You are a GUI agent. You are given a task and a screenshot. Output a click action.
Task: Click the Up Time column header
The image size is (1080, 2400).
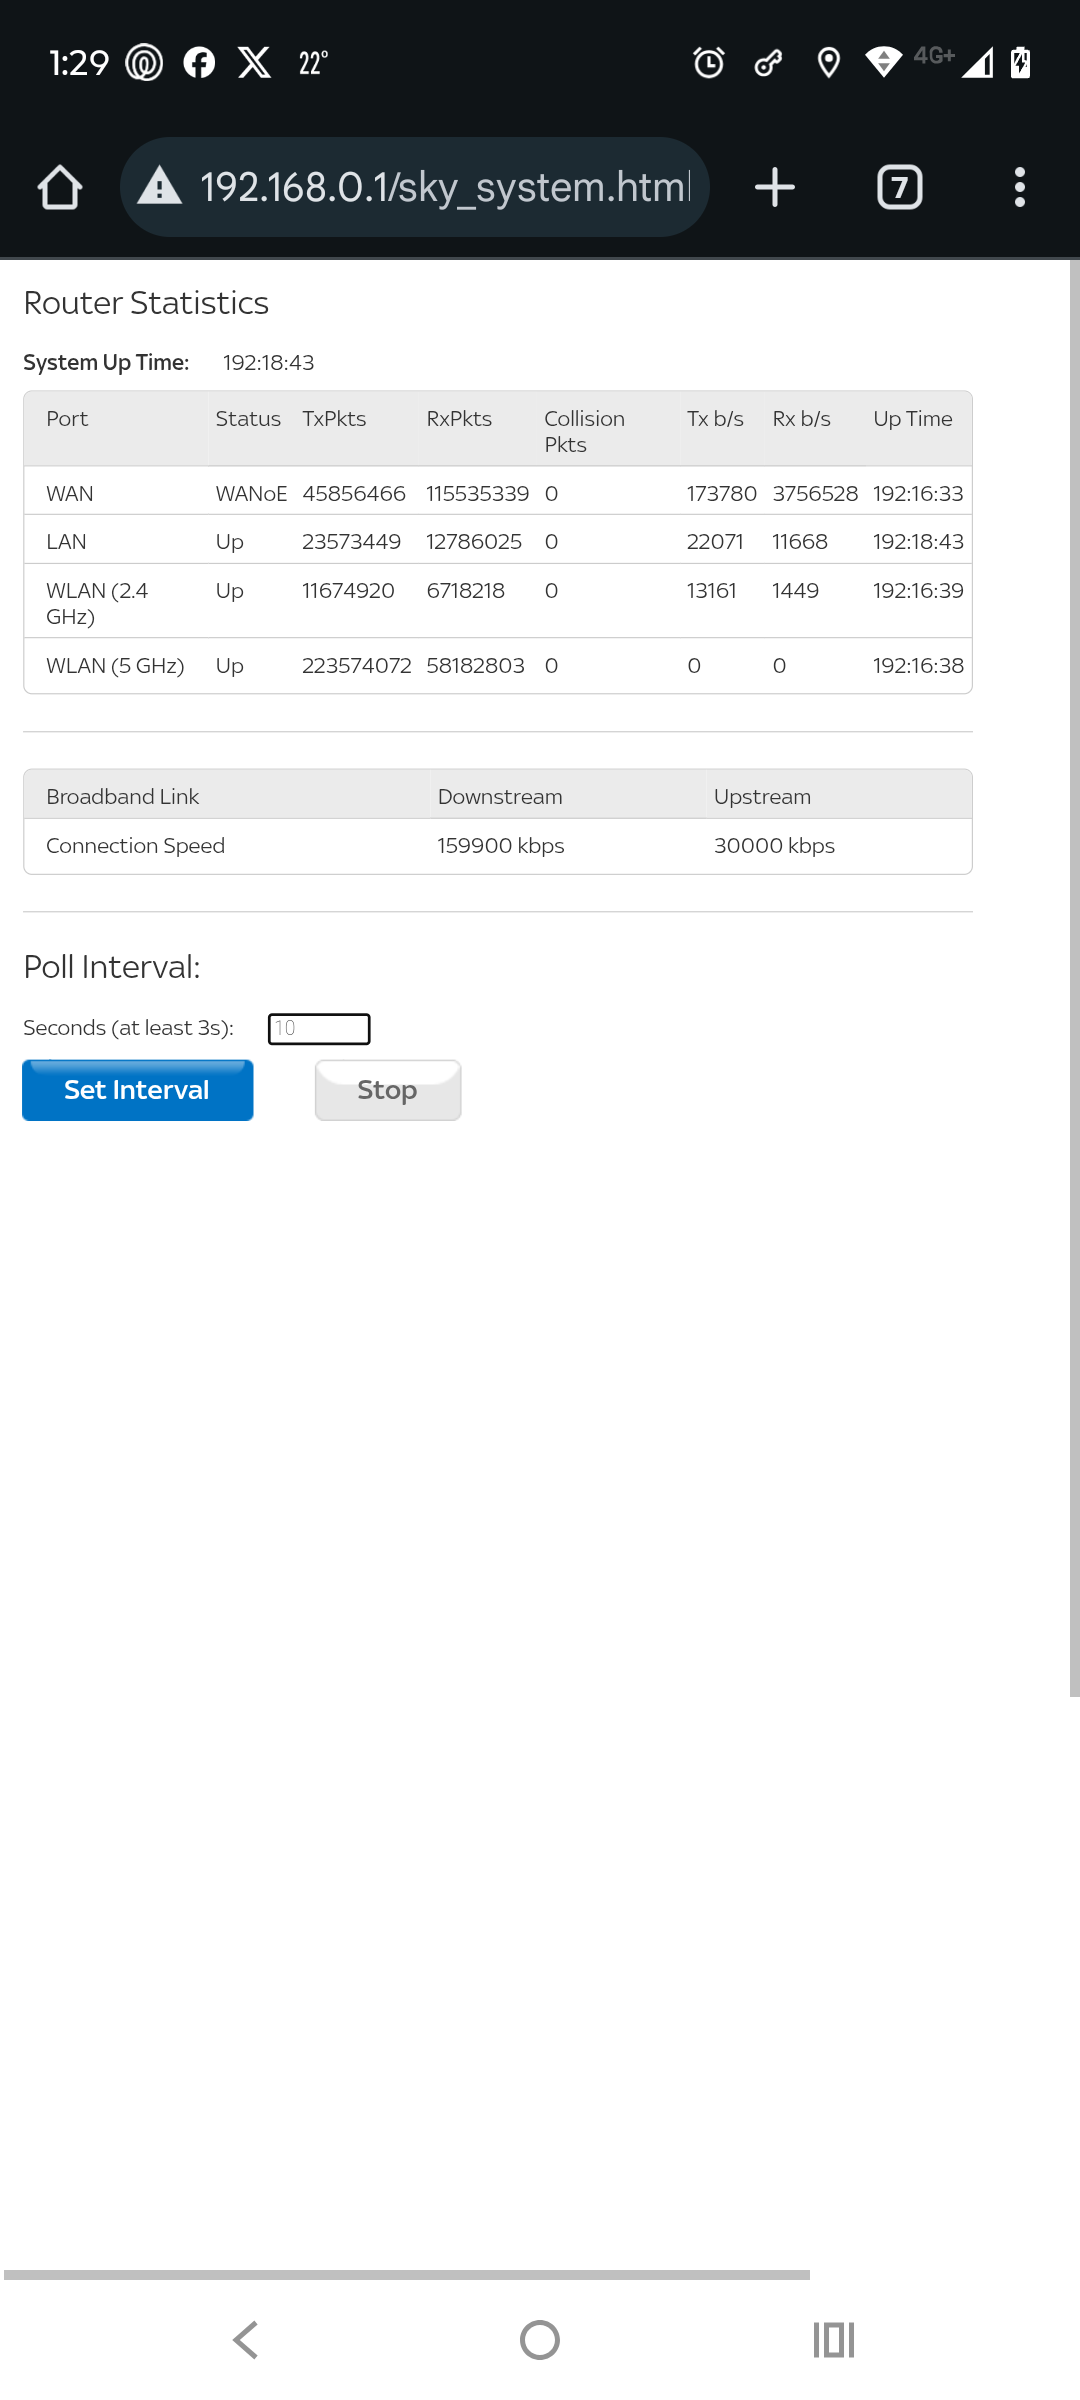(913, 419)
